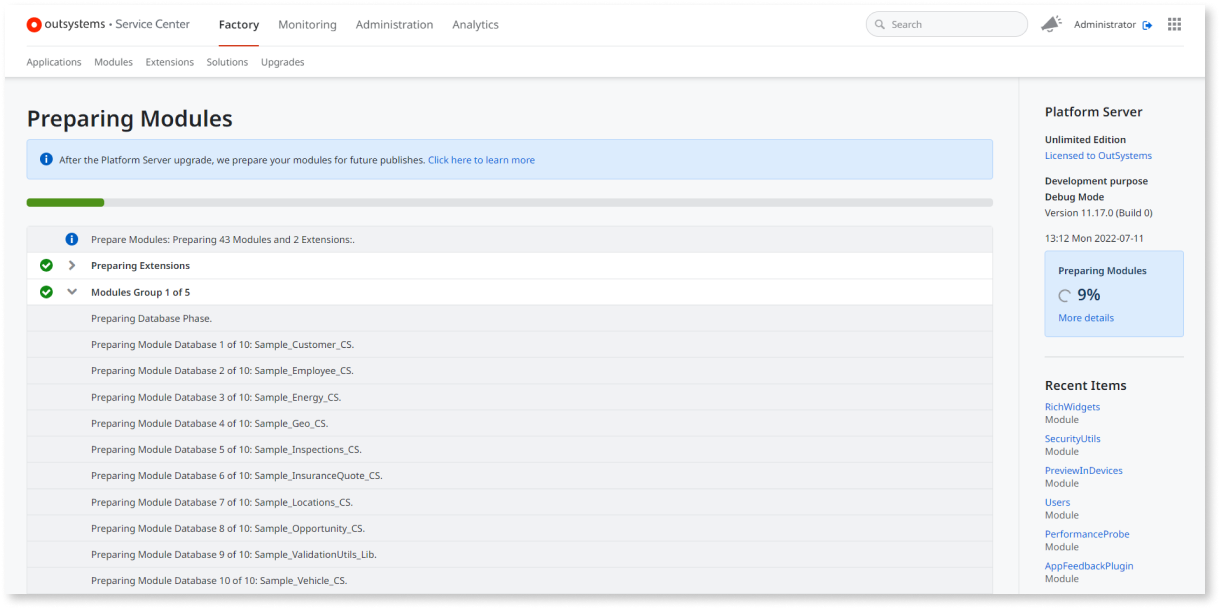
Task: Click the 'Click here to learn more' link
Action: click(x=481, y=159)
